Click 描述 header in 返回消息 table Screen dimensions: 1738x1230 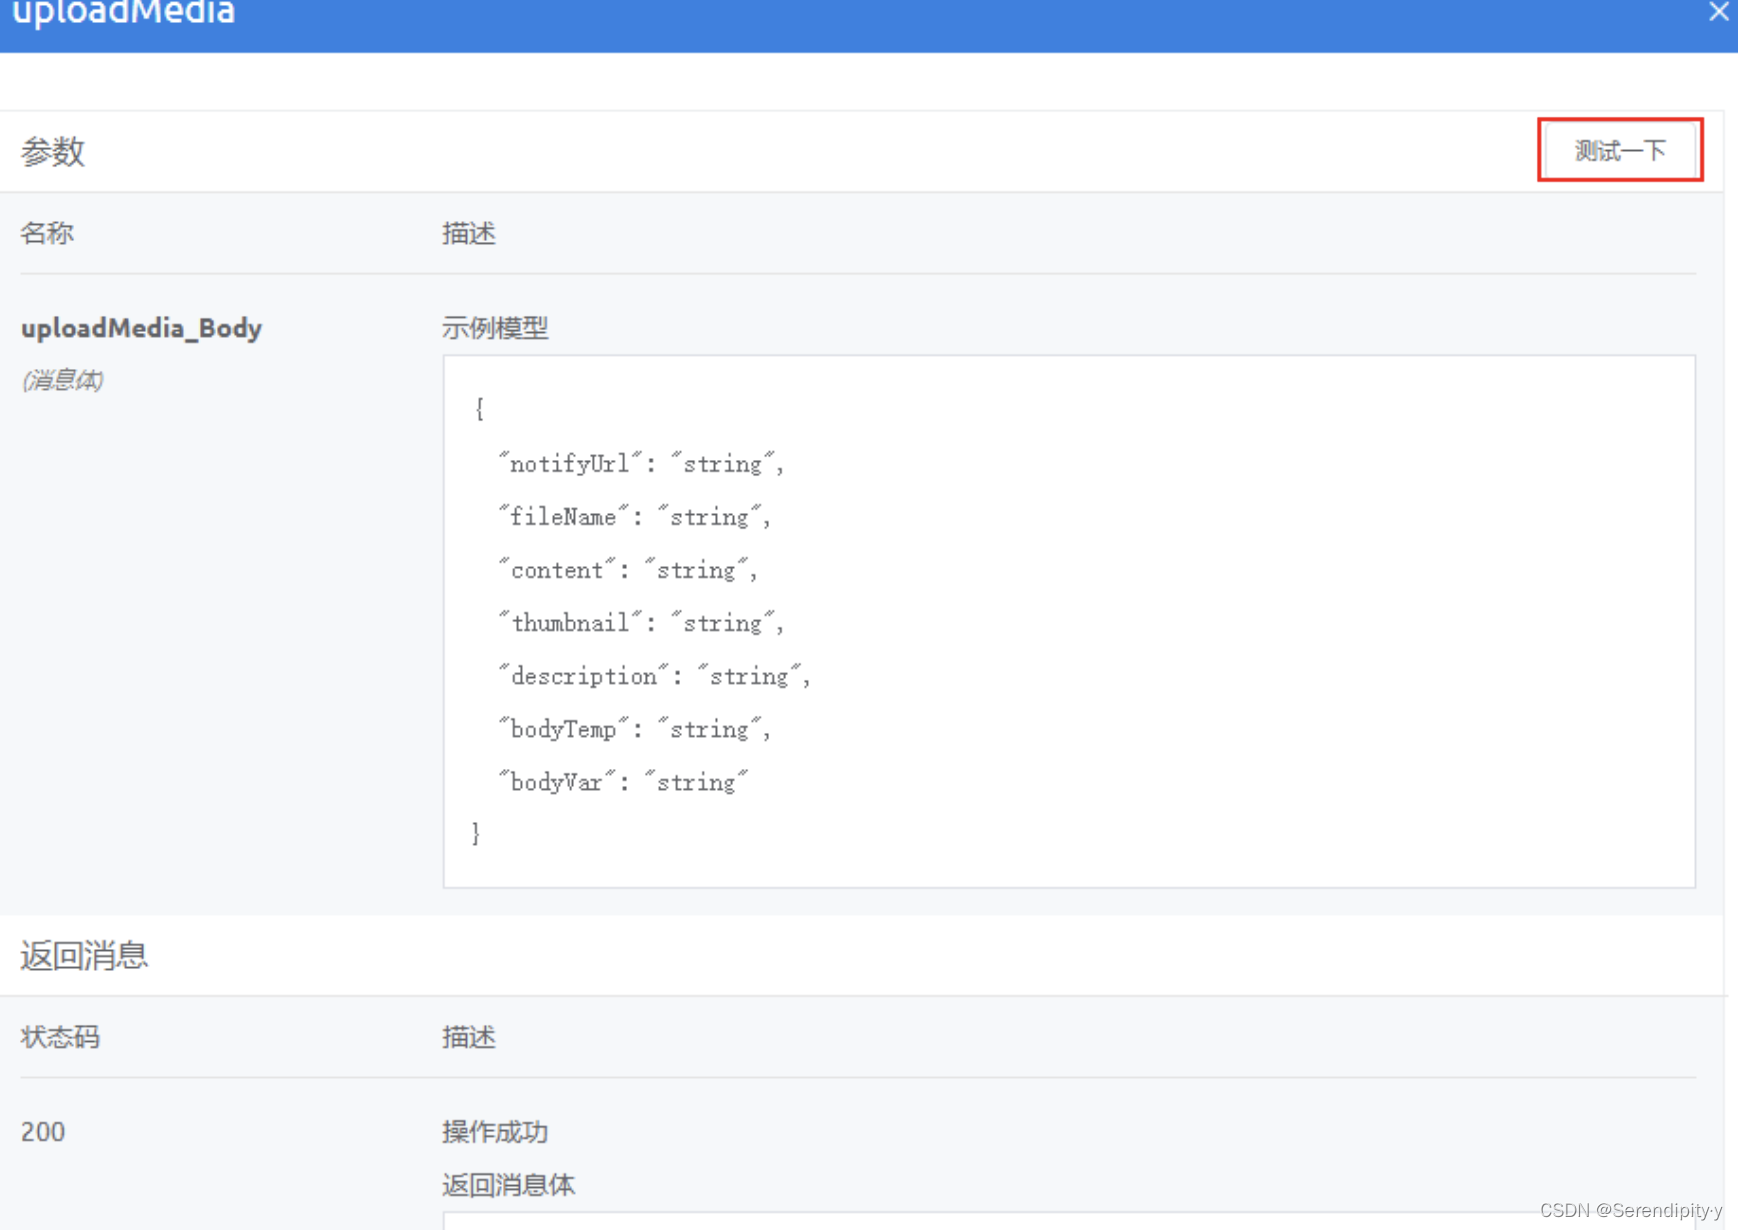[469, 1037]
